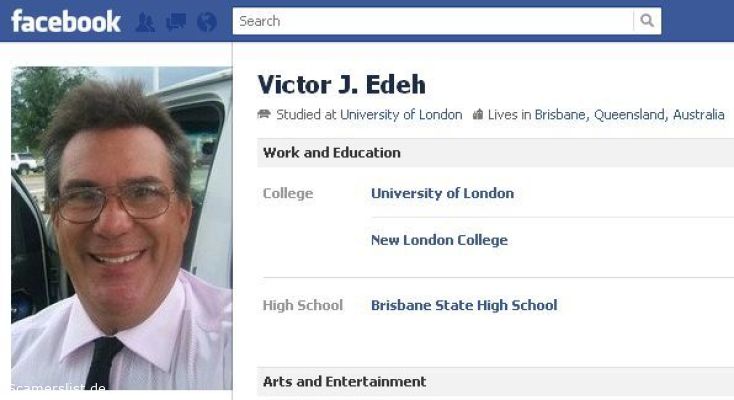Select the Arts and Entertainment section header

click(x=496, y=382)
